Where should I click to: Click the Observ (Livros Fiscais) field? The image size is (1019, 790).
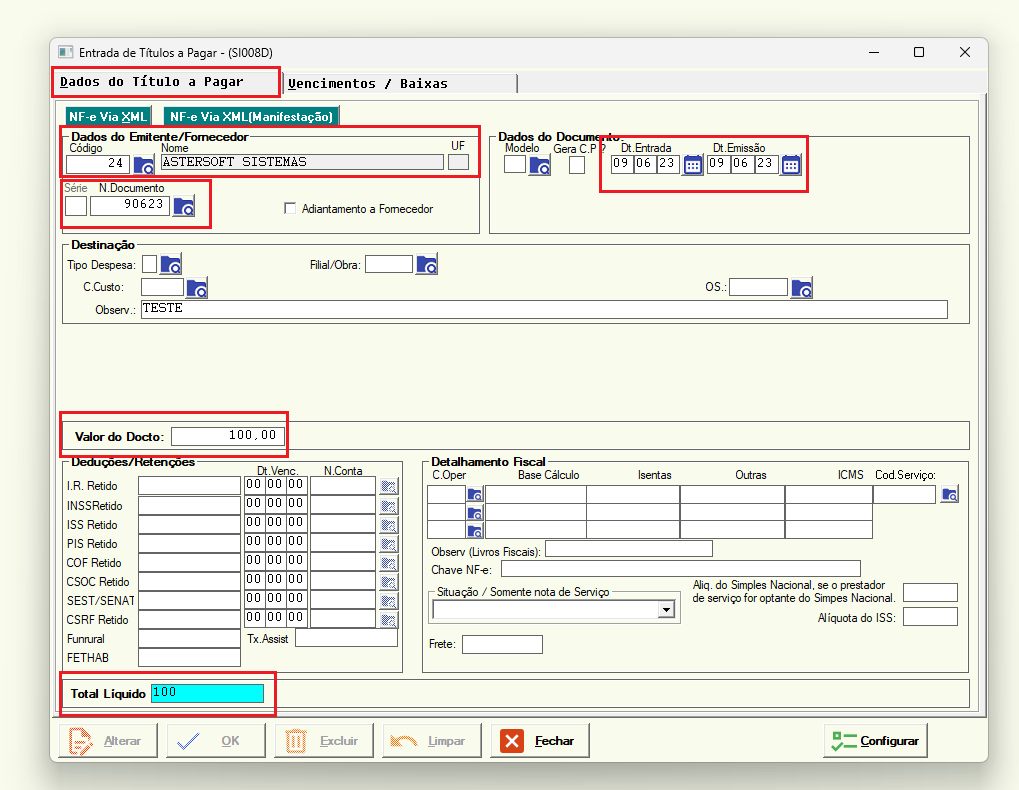(x=629, y=550)
